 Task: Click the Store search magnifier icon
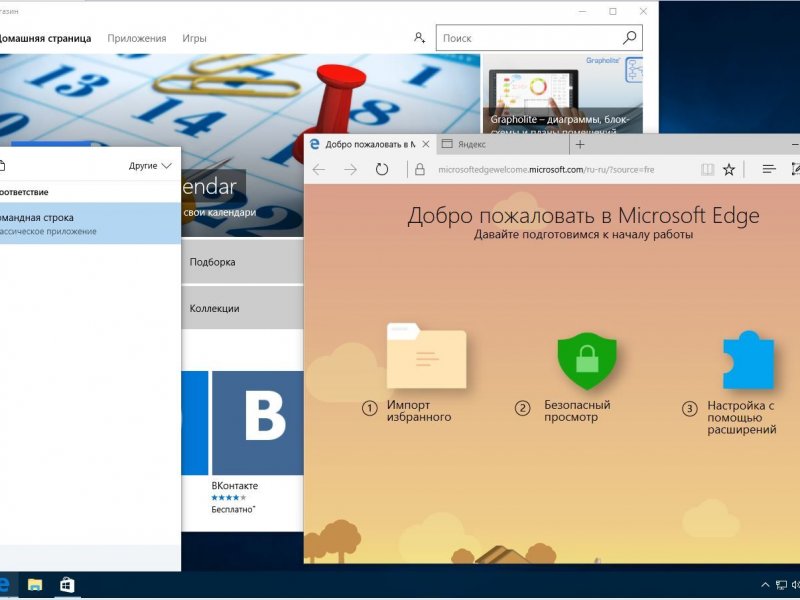tap(630, 38)
